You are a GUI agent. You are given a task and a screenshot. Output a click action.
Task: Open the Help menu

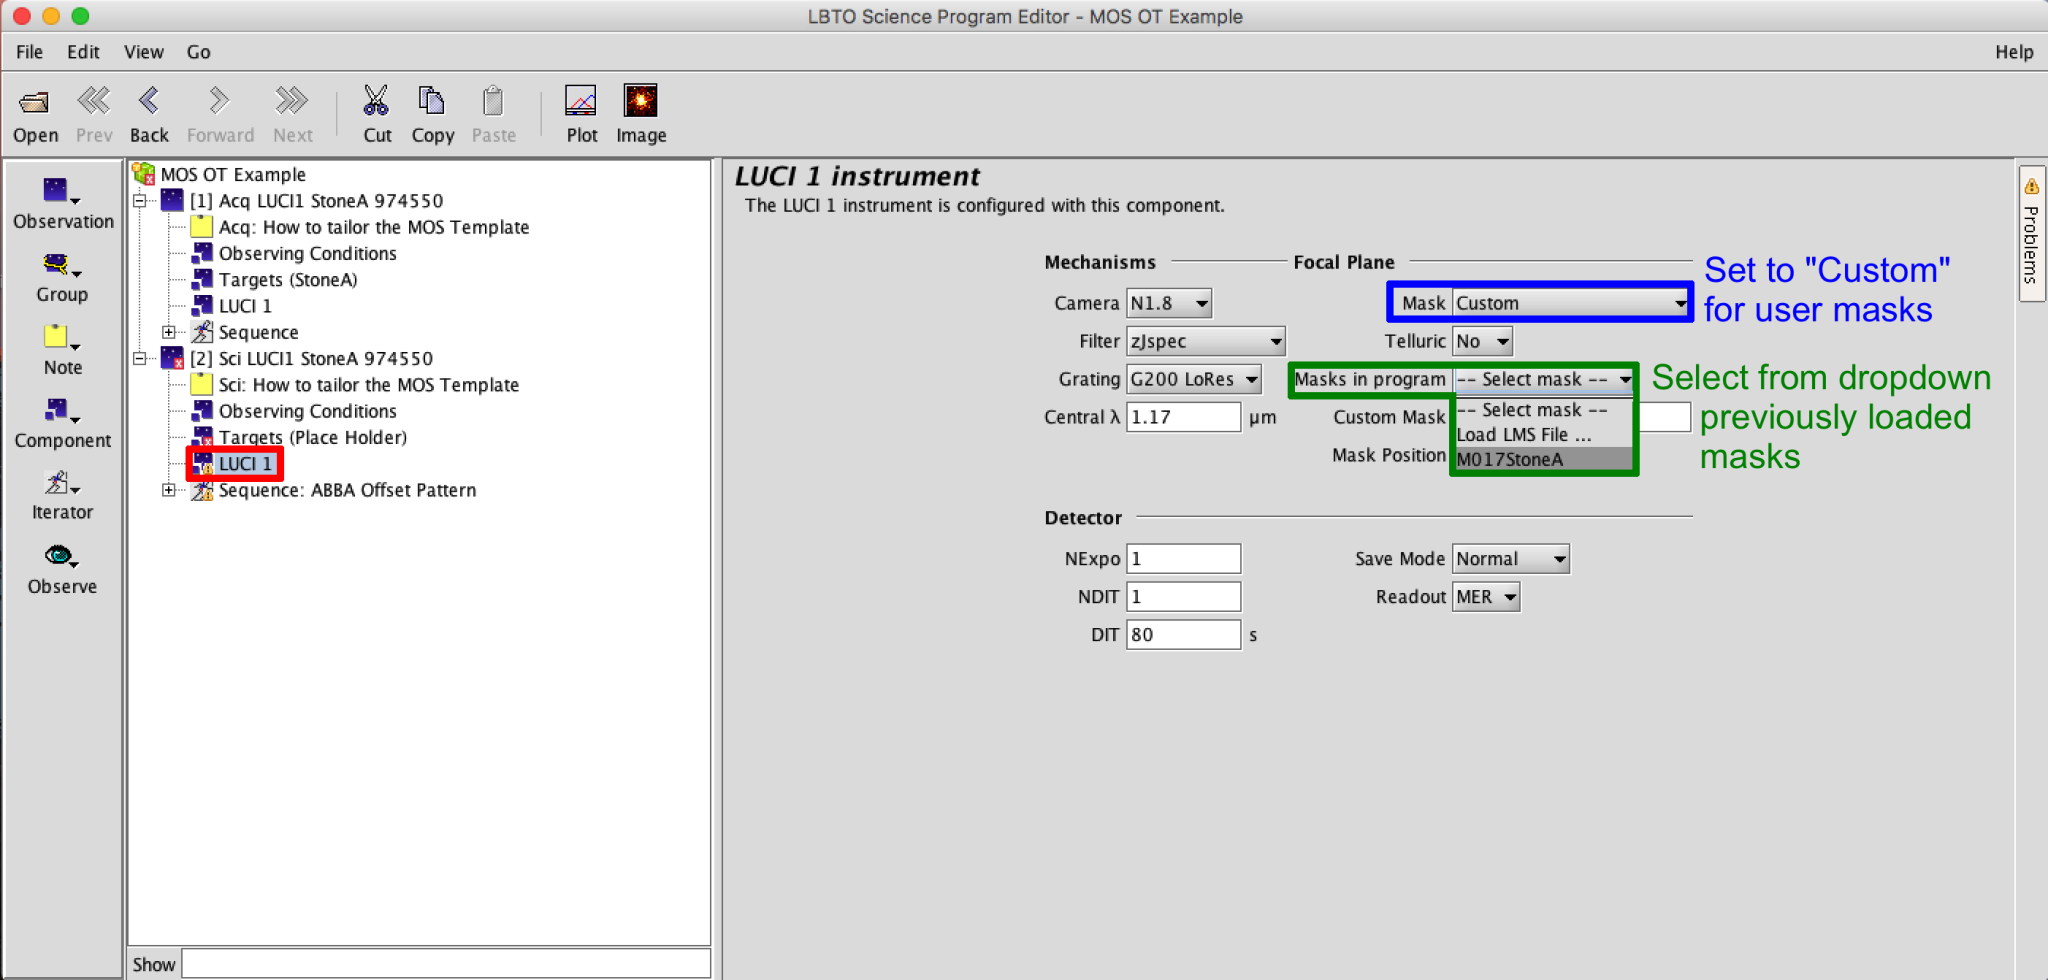click(2014, 52)
